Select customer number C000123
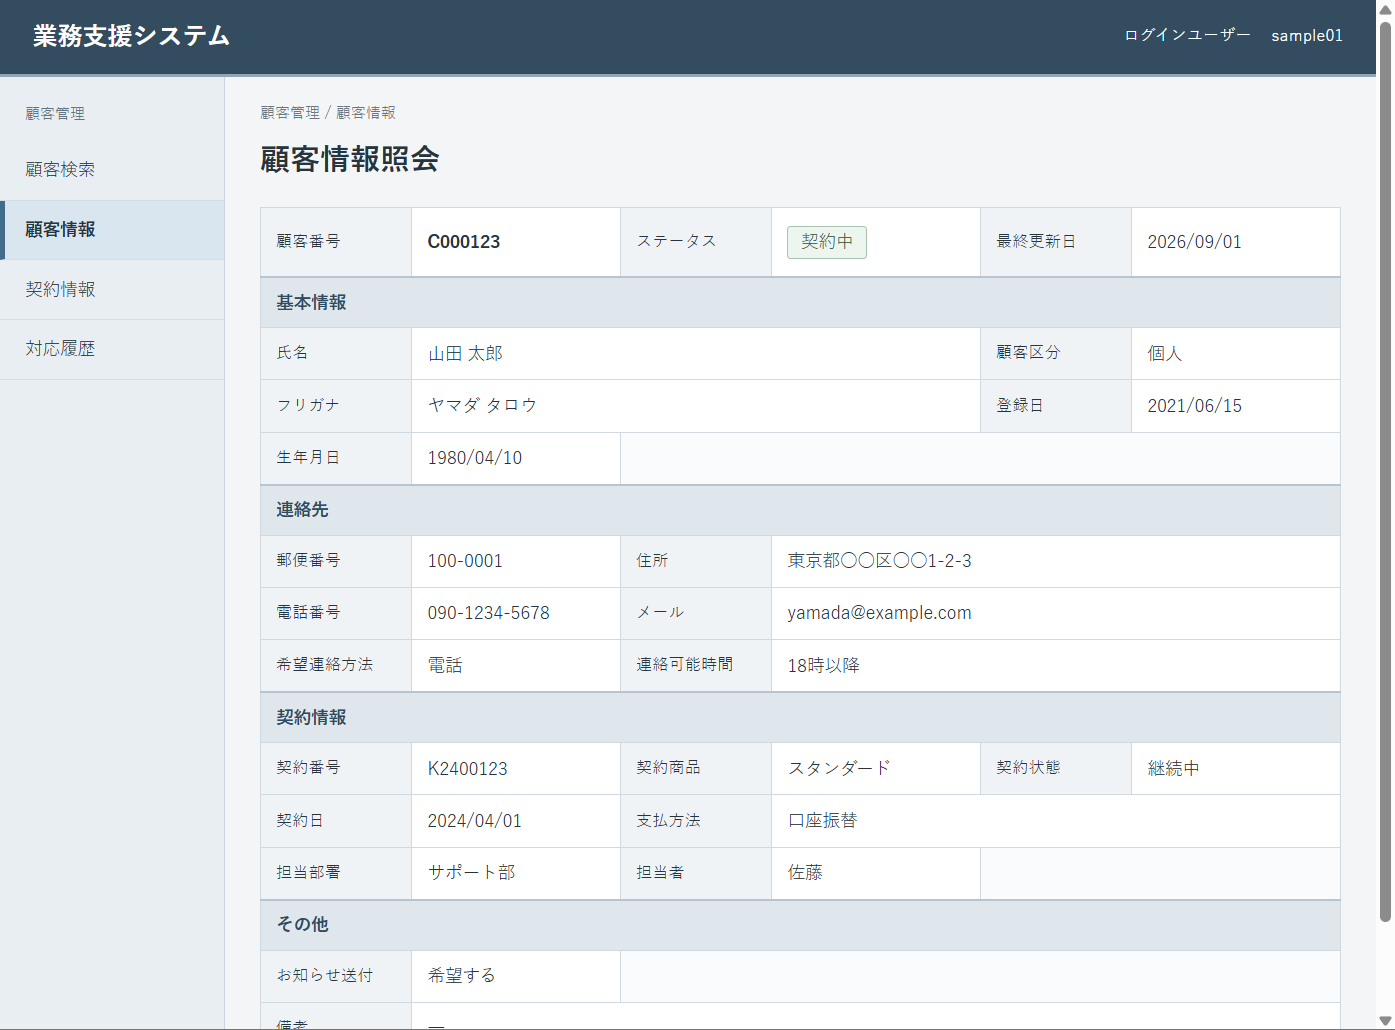 coord(464,242)
